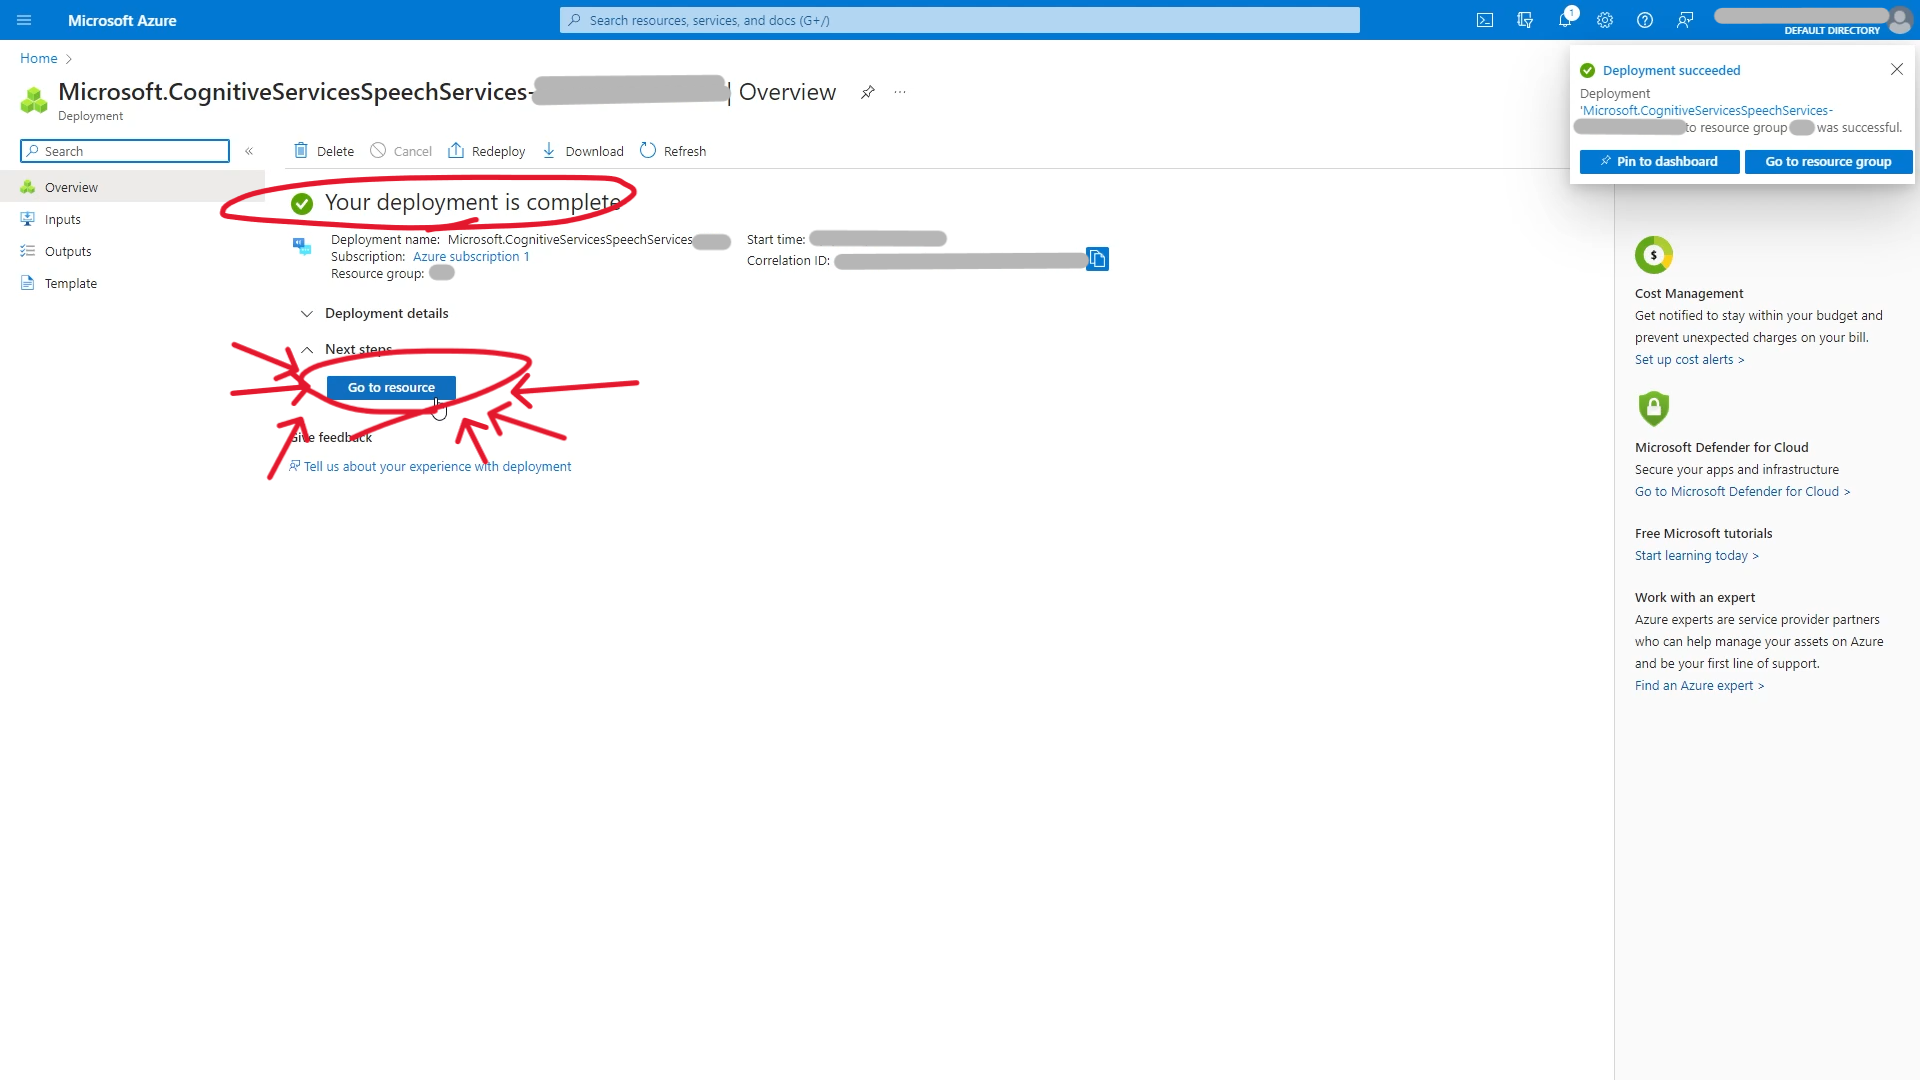Click the Go to resource button
Image resolution: width=1920 pixels, height=1080 pixels.
pos(391,388)
